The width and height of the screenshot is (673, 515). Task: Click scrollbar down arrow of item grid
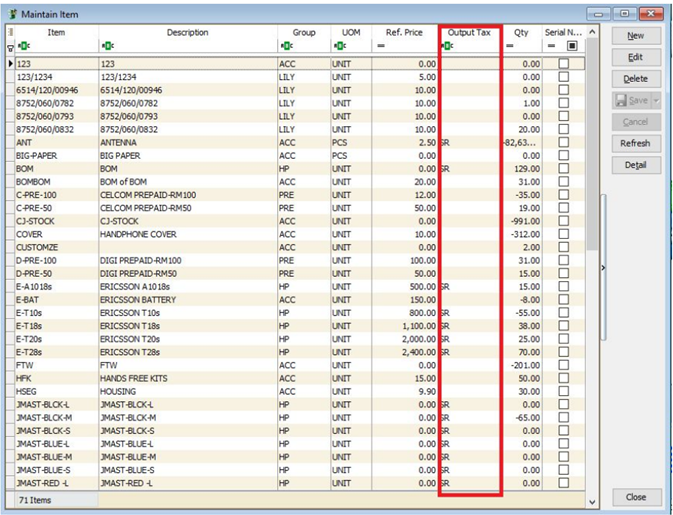click(x=591, y=500)
